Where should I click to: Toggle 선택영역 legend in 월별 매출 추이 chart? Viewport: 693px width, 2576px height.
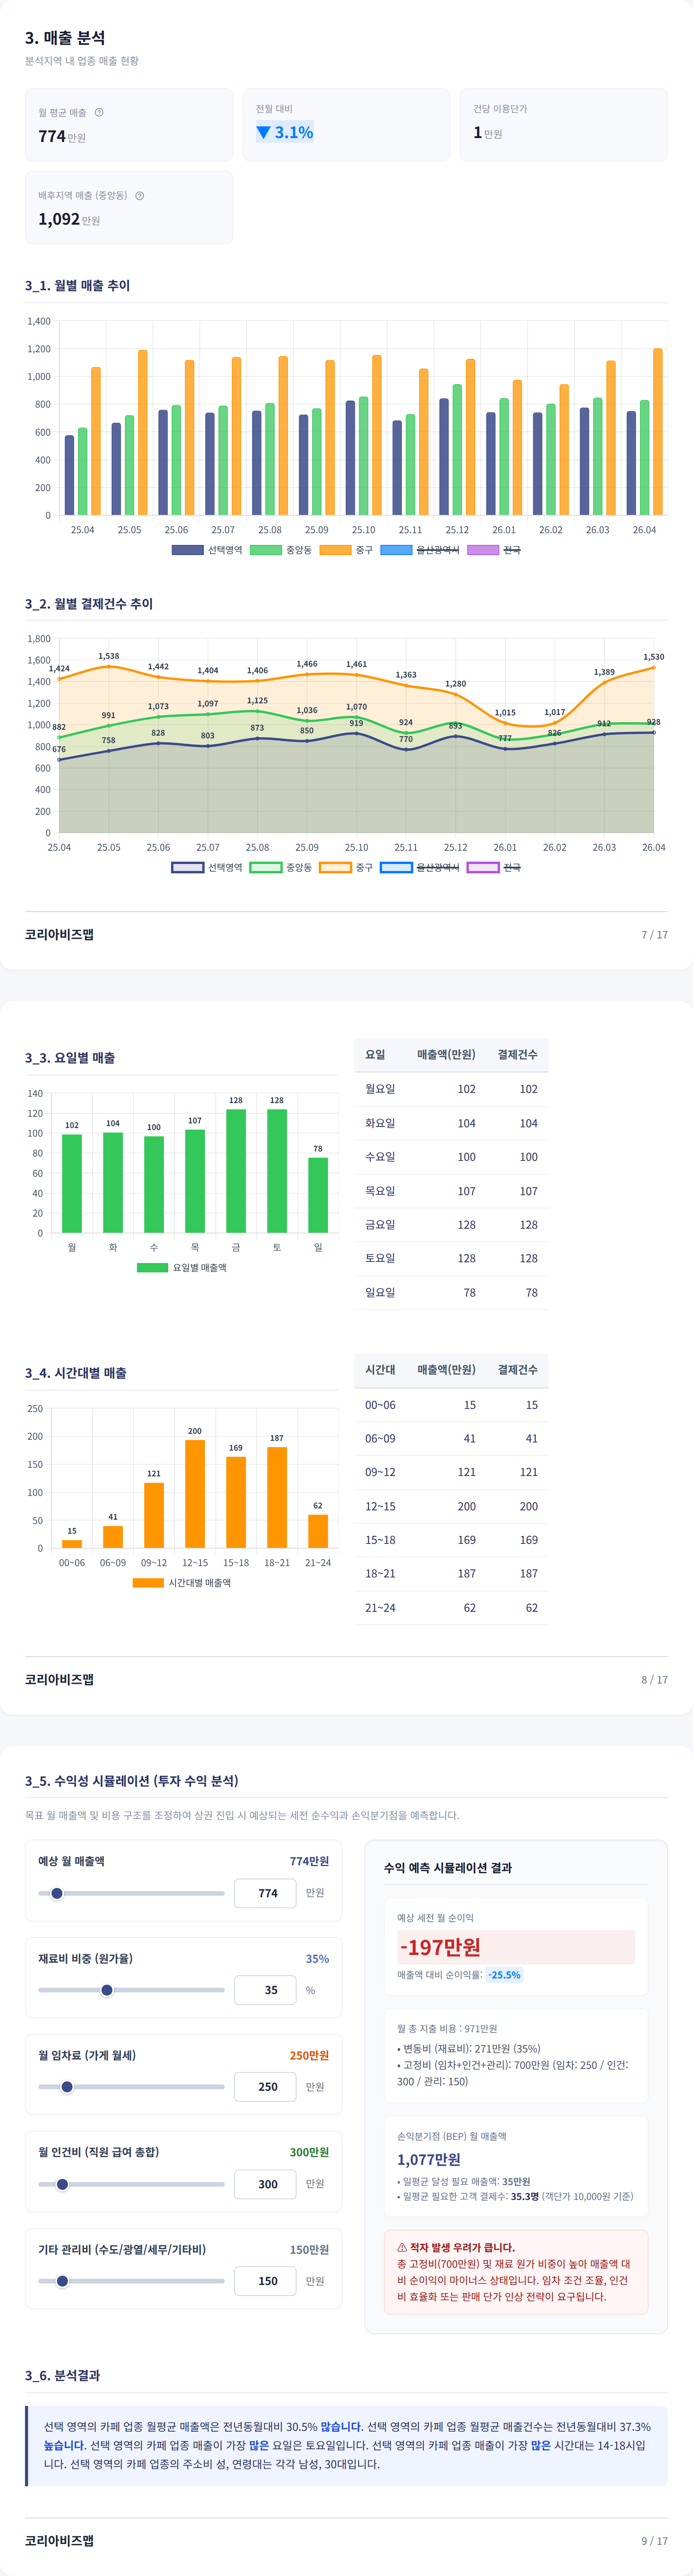click(x=207, y=550)
